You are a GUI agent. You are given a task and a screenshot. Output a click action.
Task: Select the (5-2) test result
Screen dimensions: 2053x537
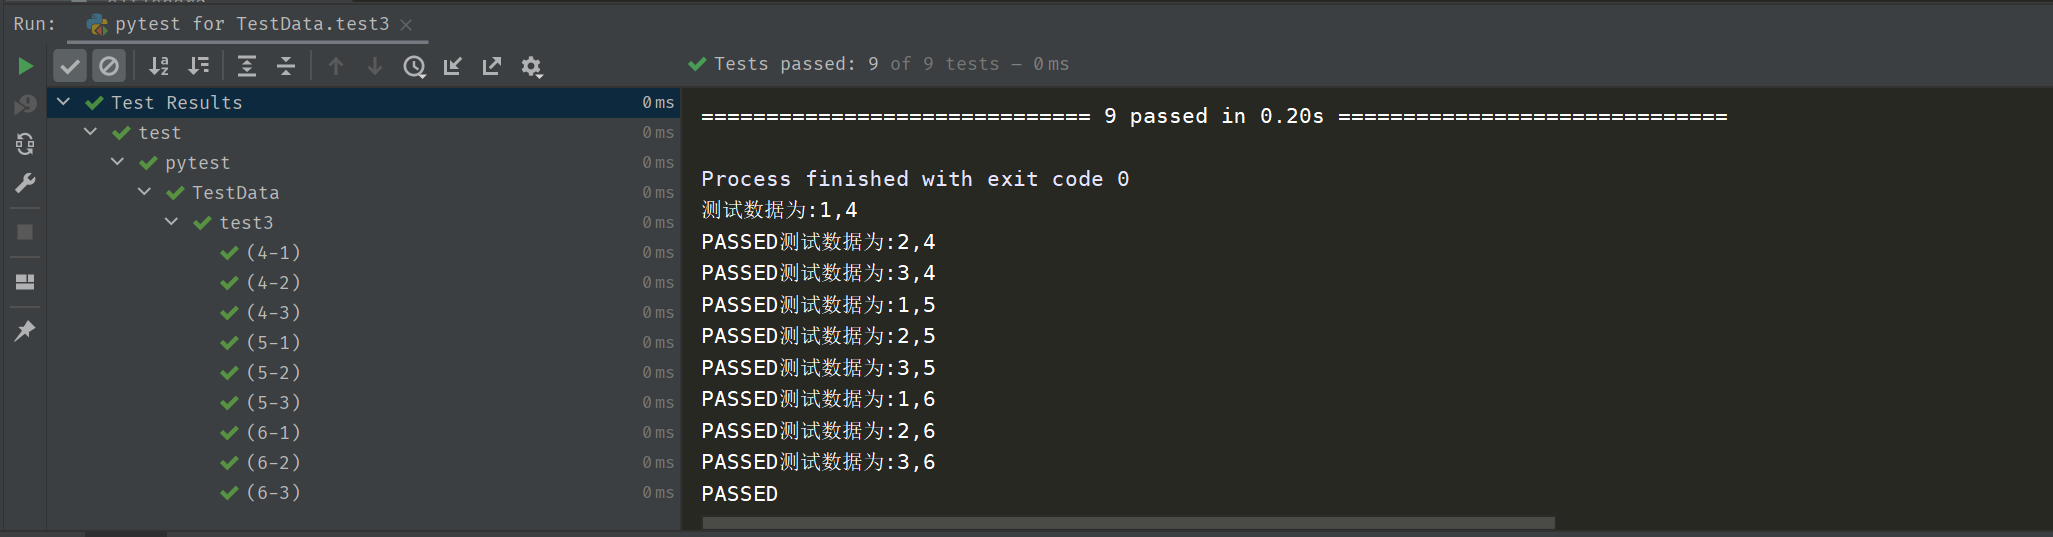(273, 372)
